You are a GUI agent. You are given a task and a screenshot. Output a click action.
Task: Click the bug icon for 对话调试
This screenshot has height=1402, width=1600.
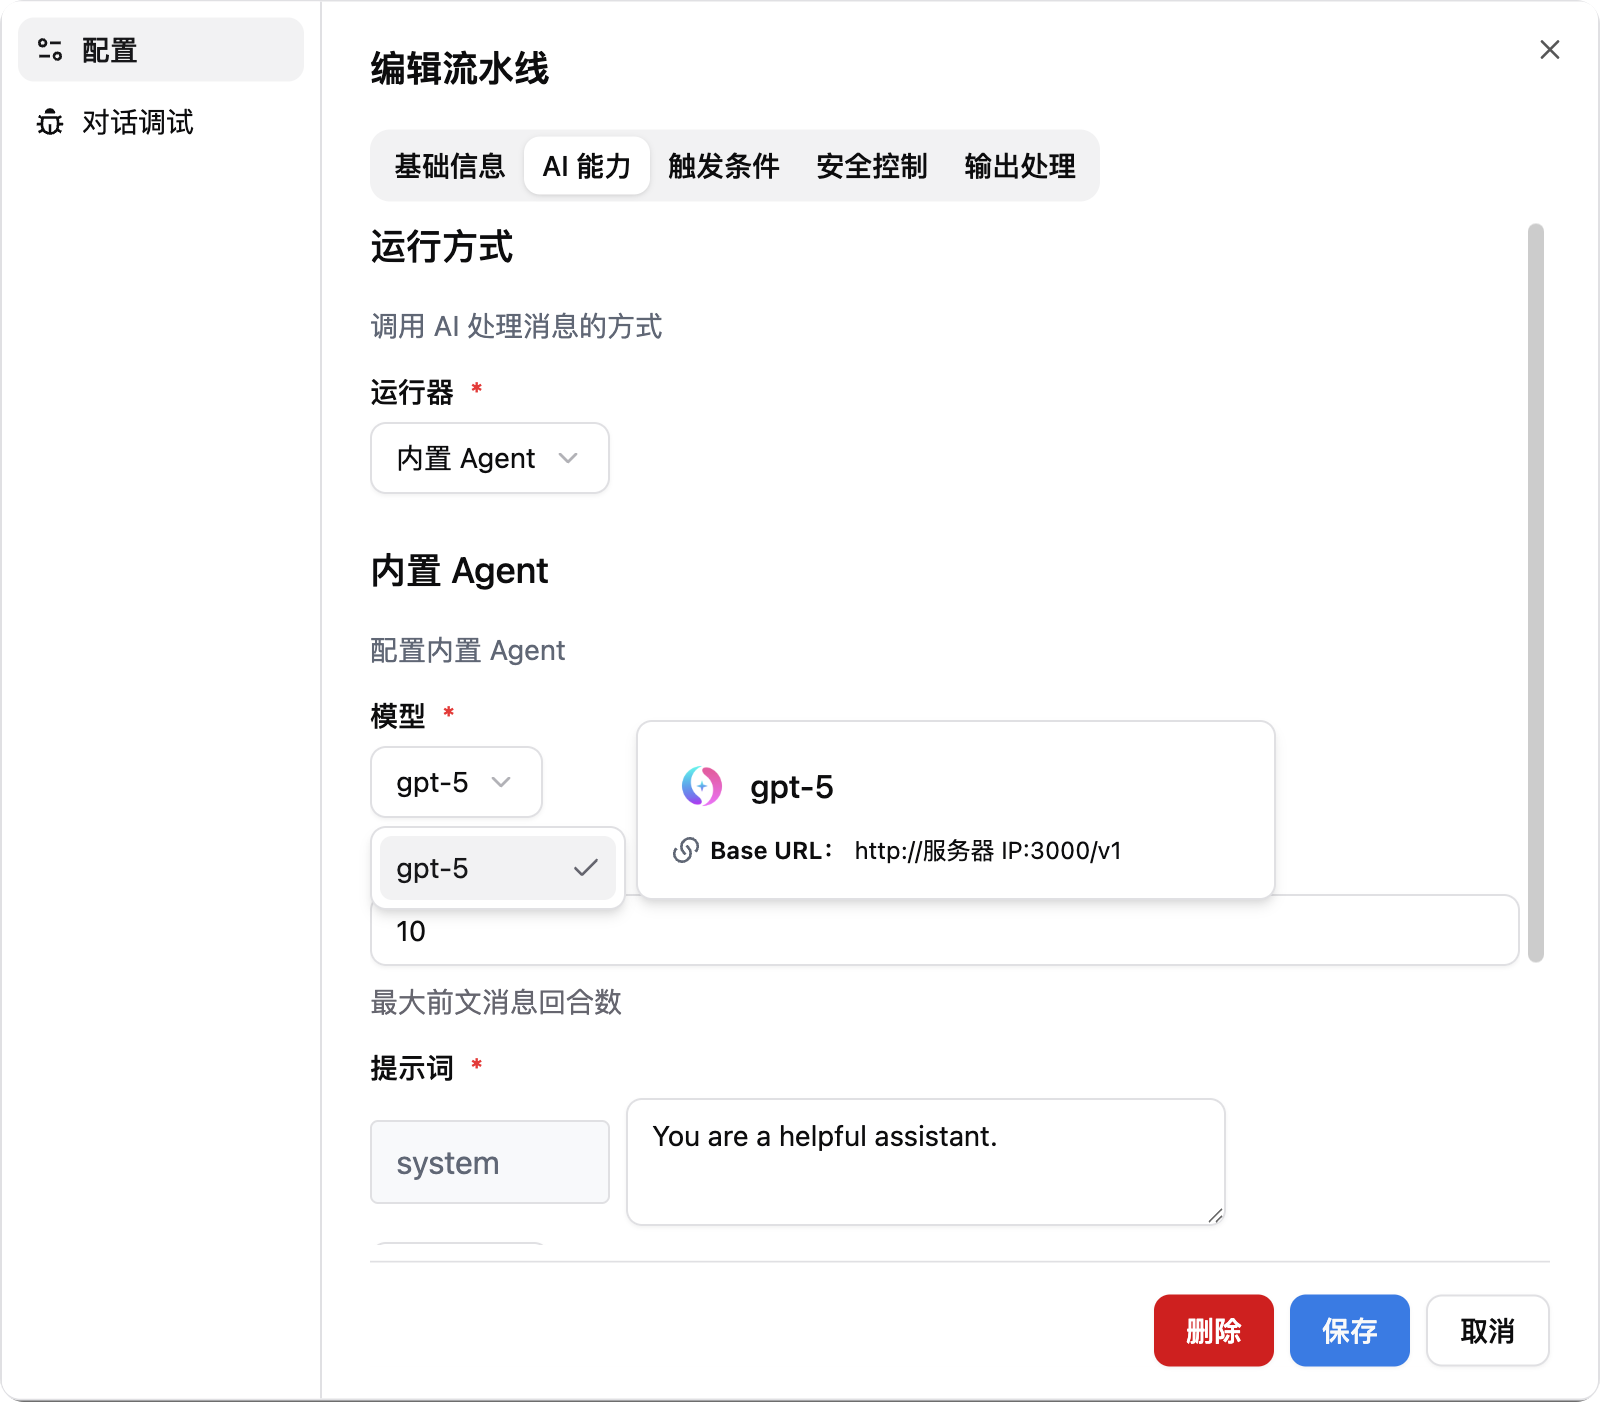[50, 122]
